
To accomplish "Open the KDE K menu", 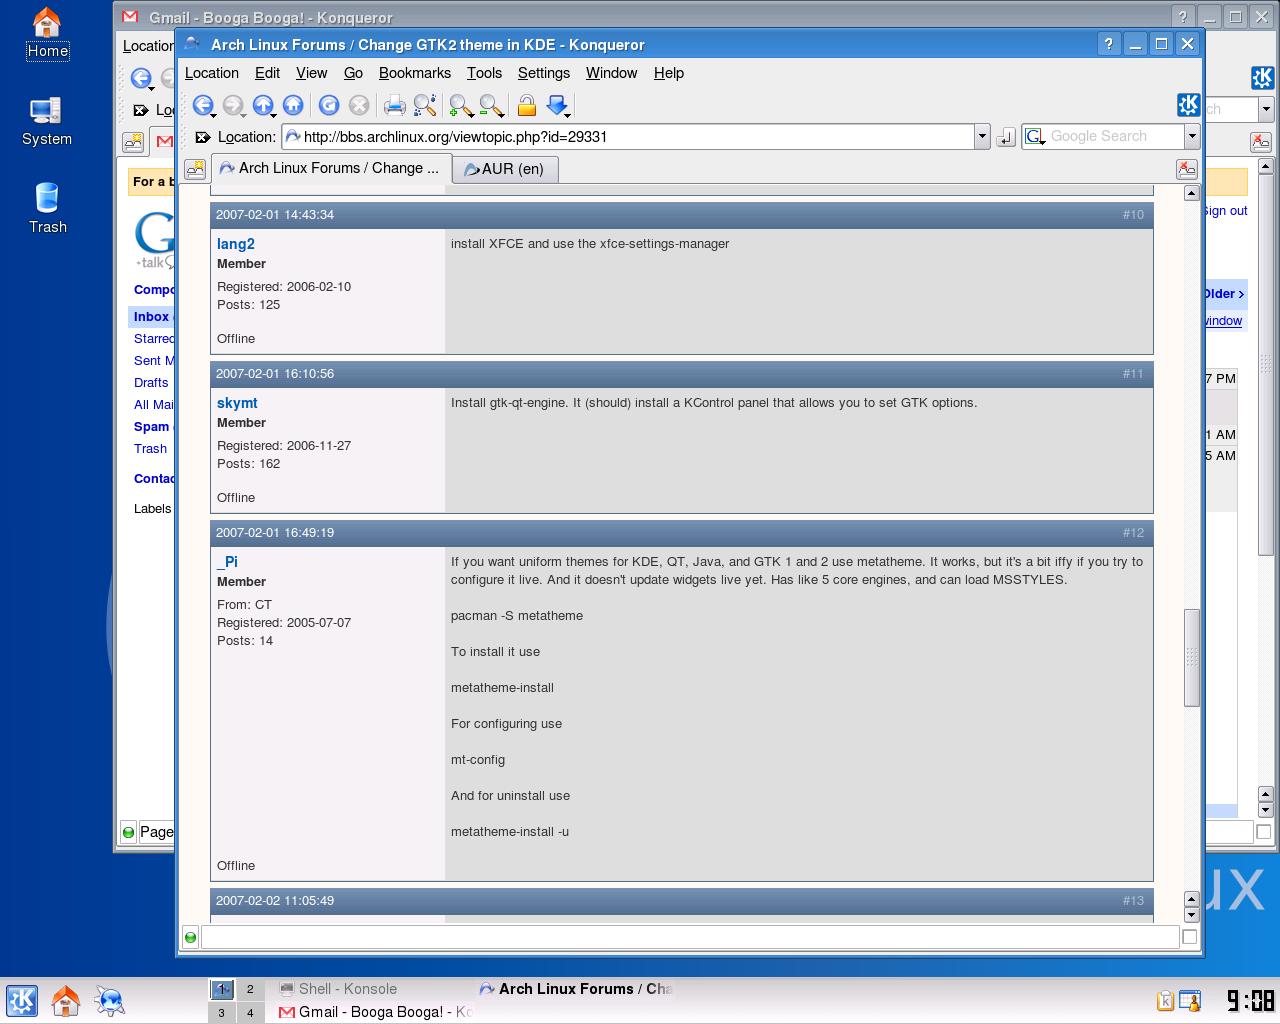I will [22, 1000].
